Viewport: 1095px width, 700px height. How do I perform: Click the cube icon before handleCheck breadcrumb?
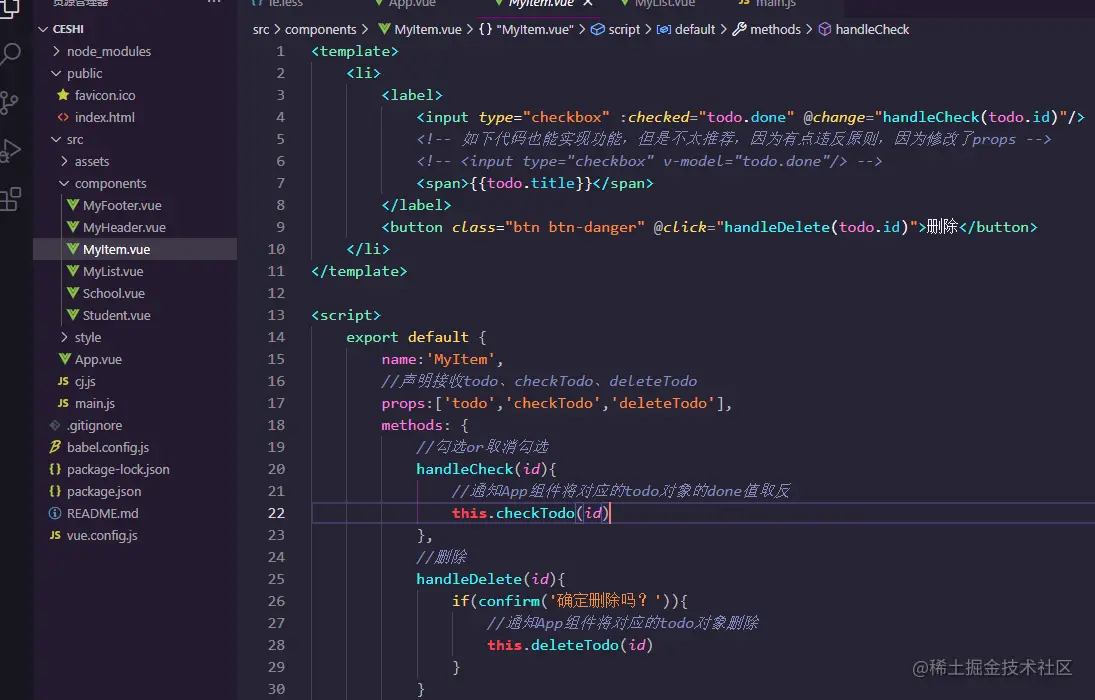(825, 29)
